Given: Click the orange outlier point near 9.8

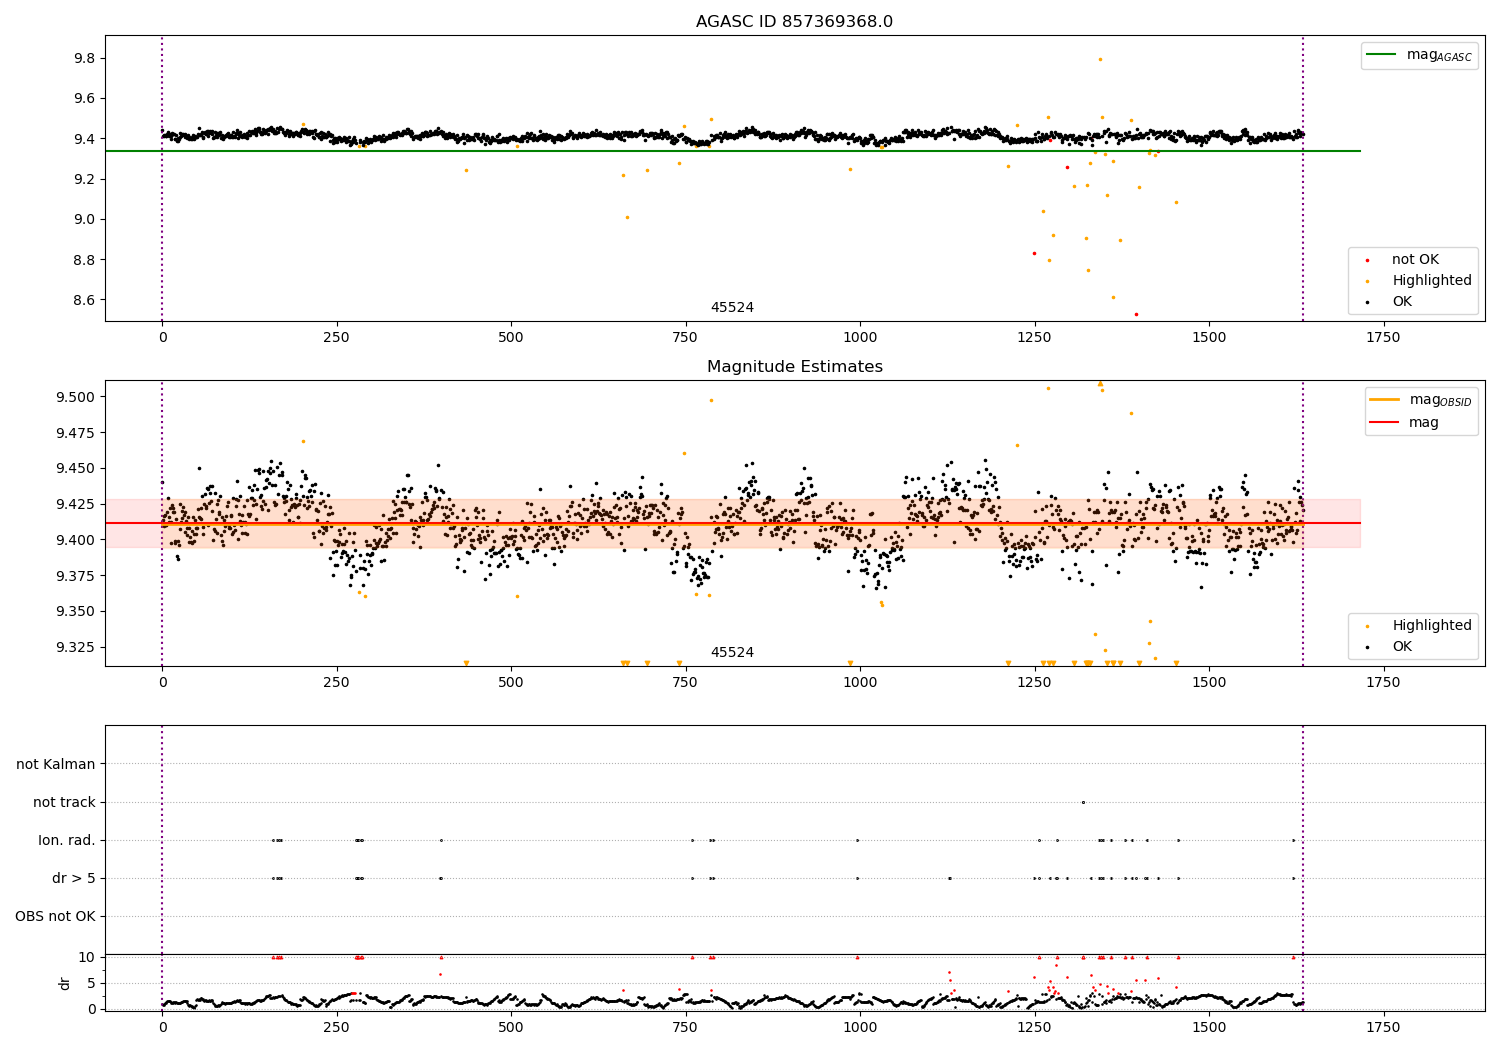Looking at the screenshot, I should 1100,59.
